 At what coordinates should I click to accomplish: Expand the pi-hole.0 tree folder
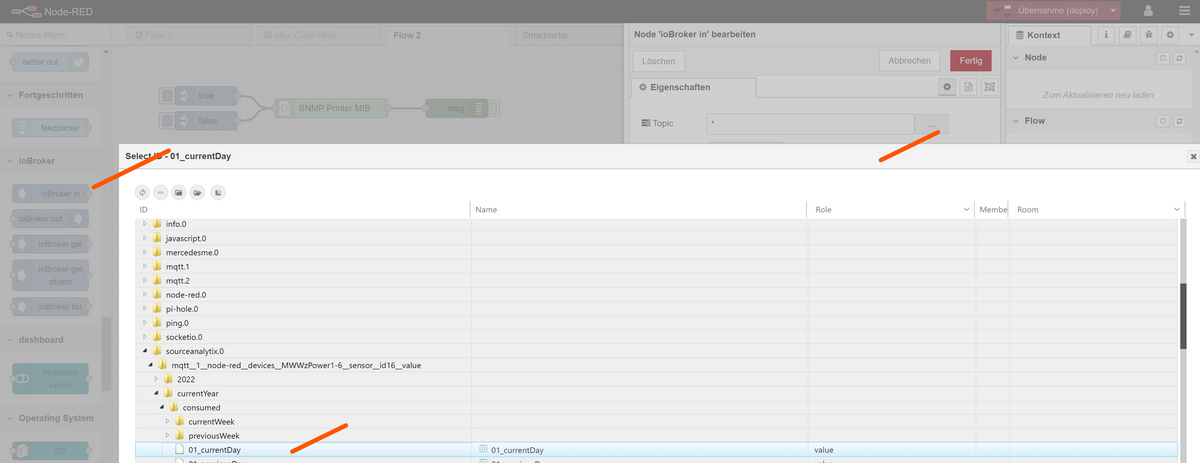[x=145, y=309]
